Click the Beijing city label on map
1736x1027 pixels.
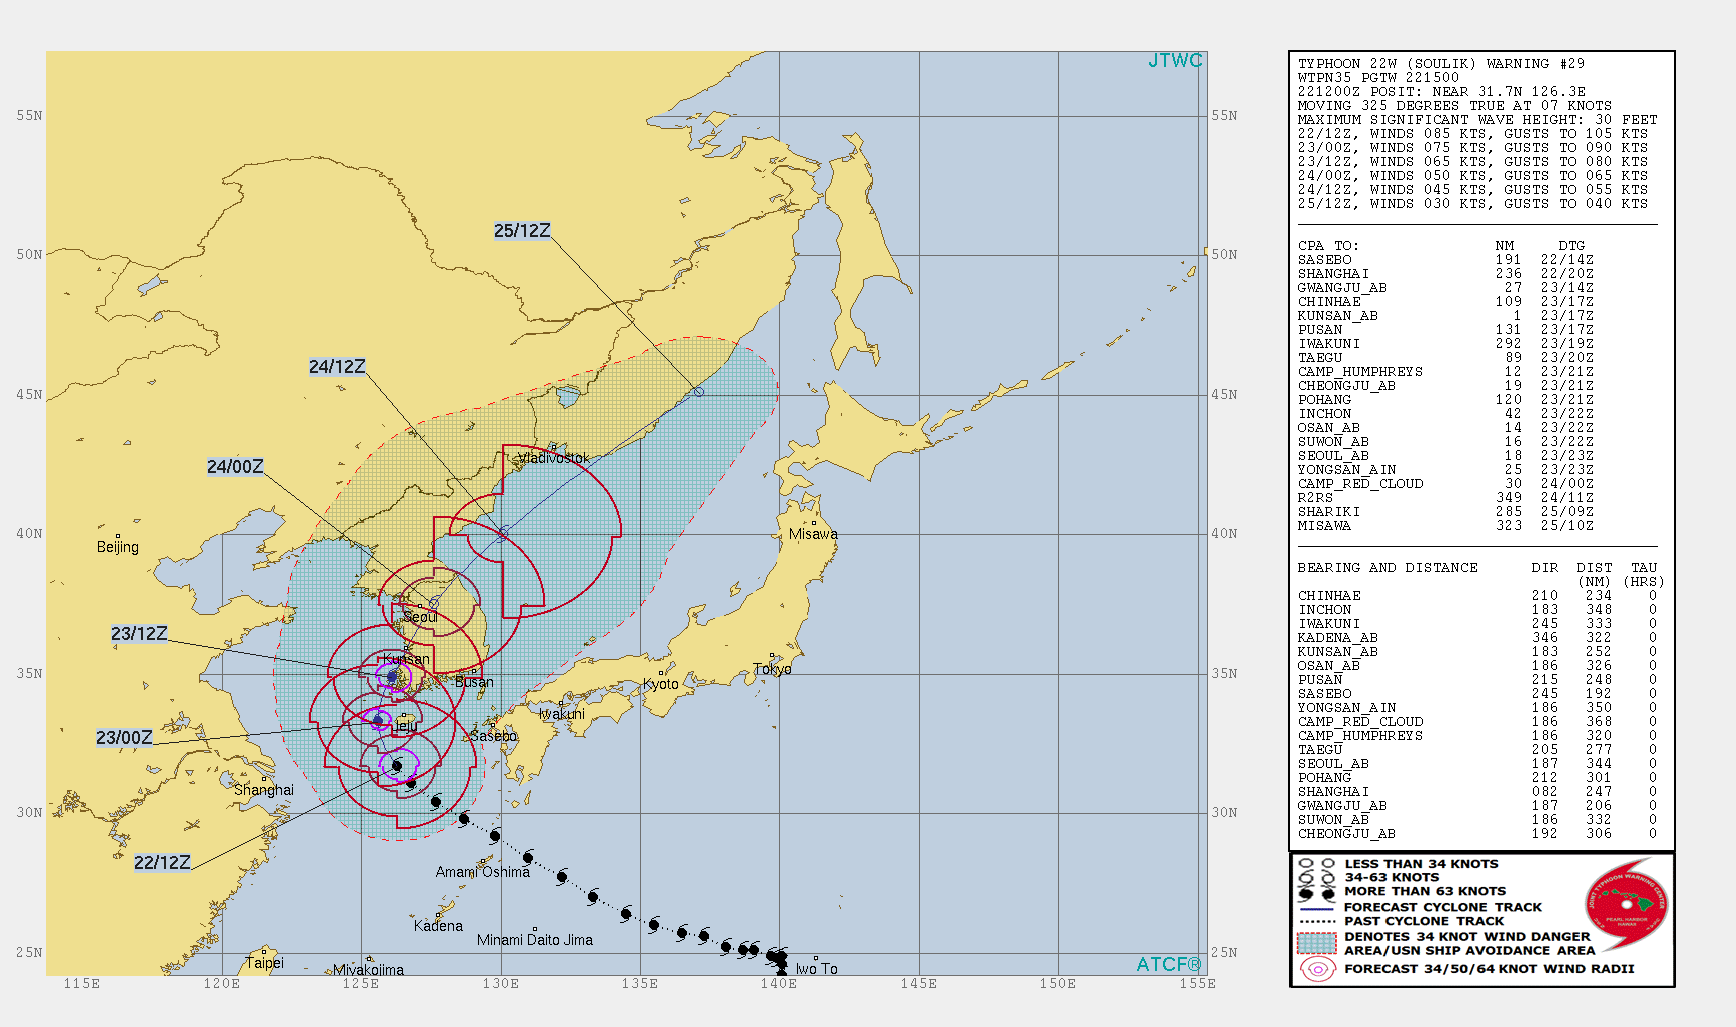coord(118,547)
